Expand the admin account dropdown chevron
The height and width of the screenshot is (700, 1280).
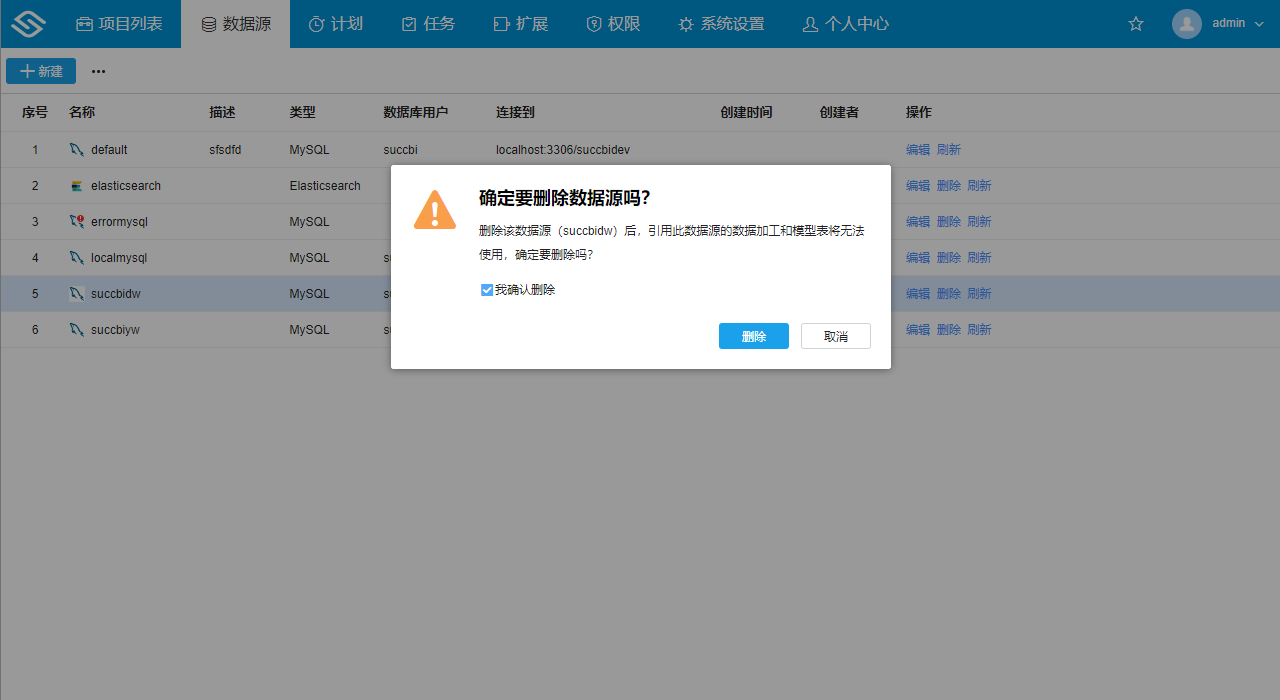point(1260,23)
